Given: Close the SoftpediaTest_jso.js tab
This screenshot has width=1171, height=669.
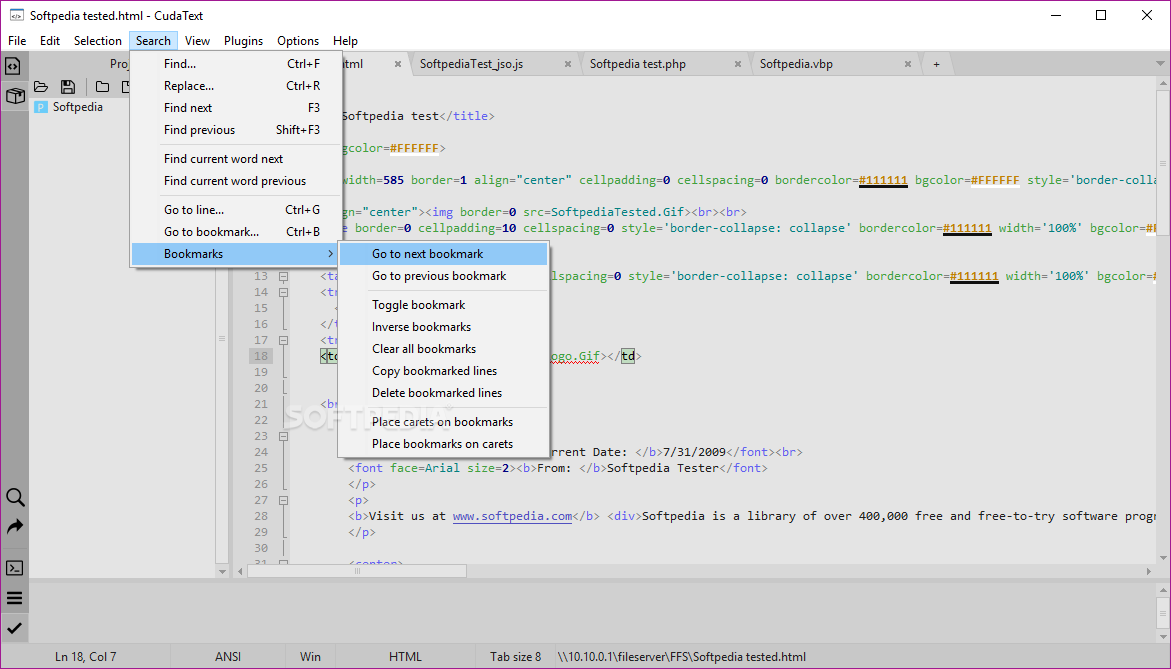Looking at the screenshot, I should click(568, 64).
